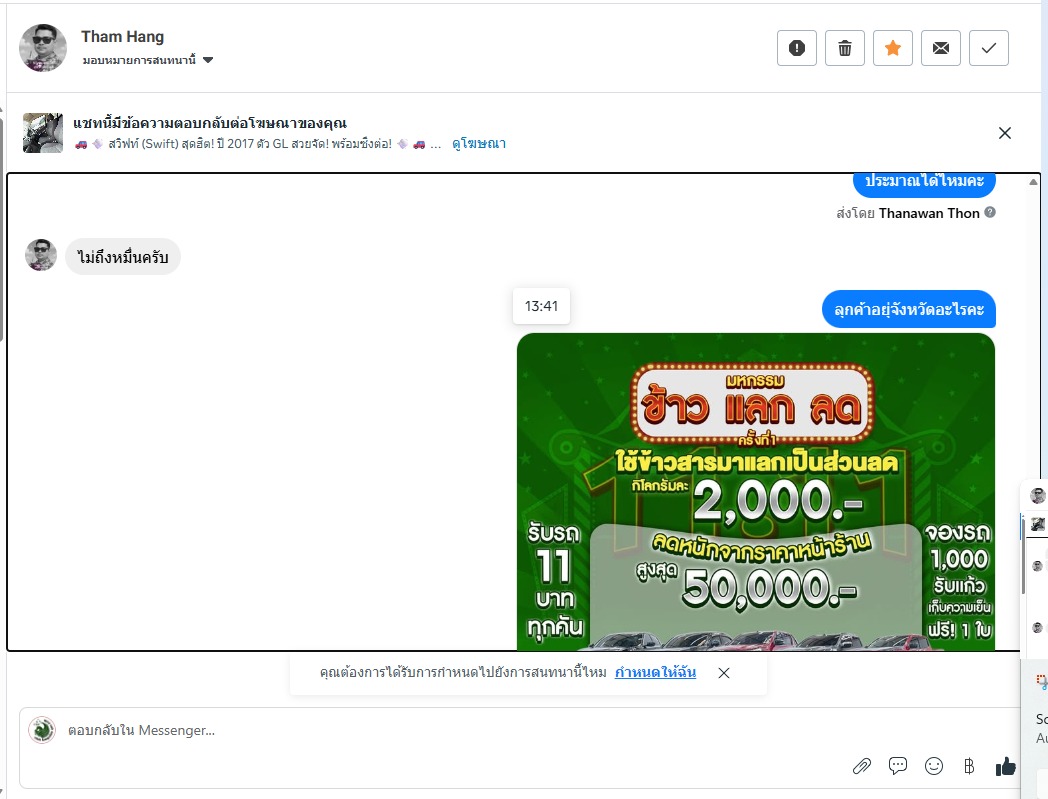The width and height of the screenshot is (1048, 799).
Task: Send a thumbs-up like
Action: (x=1005, y=766)
